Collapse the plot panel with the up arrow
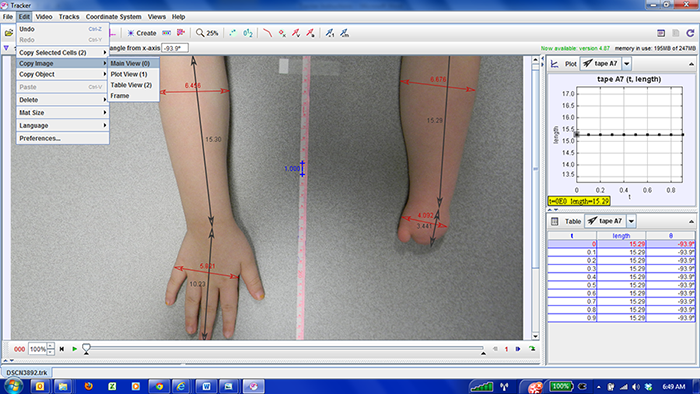The image size is (700, 394). pos(691,64)
